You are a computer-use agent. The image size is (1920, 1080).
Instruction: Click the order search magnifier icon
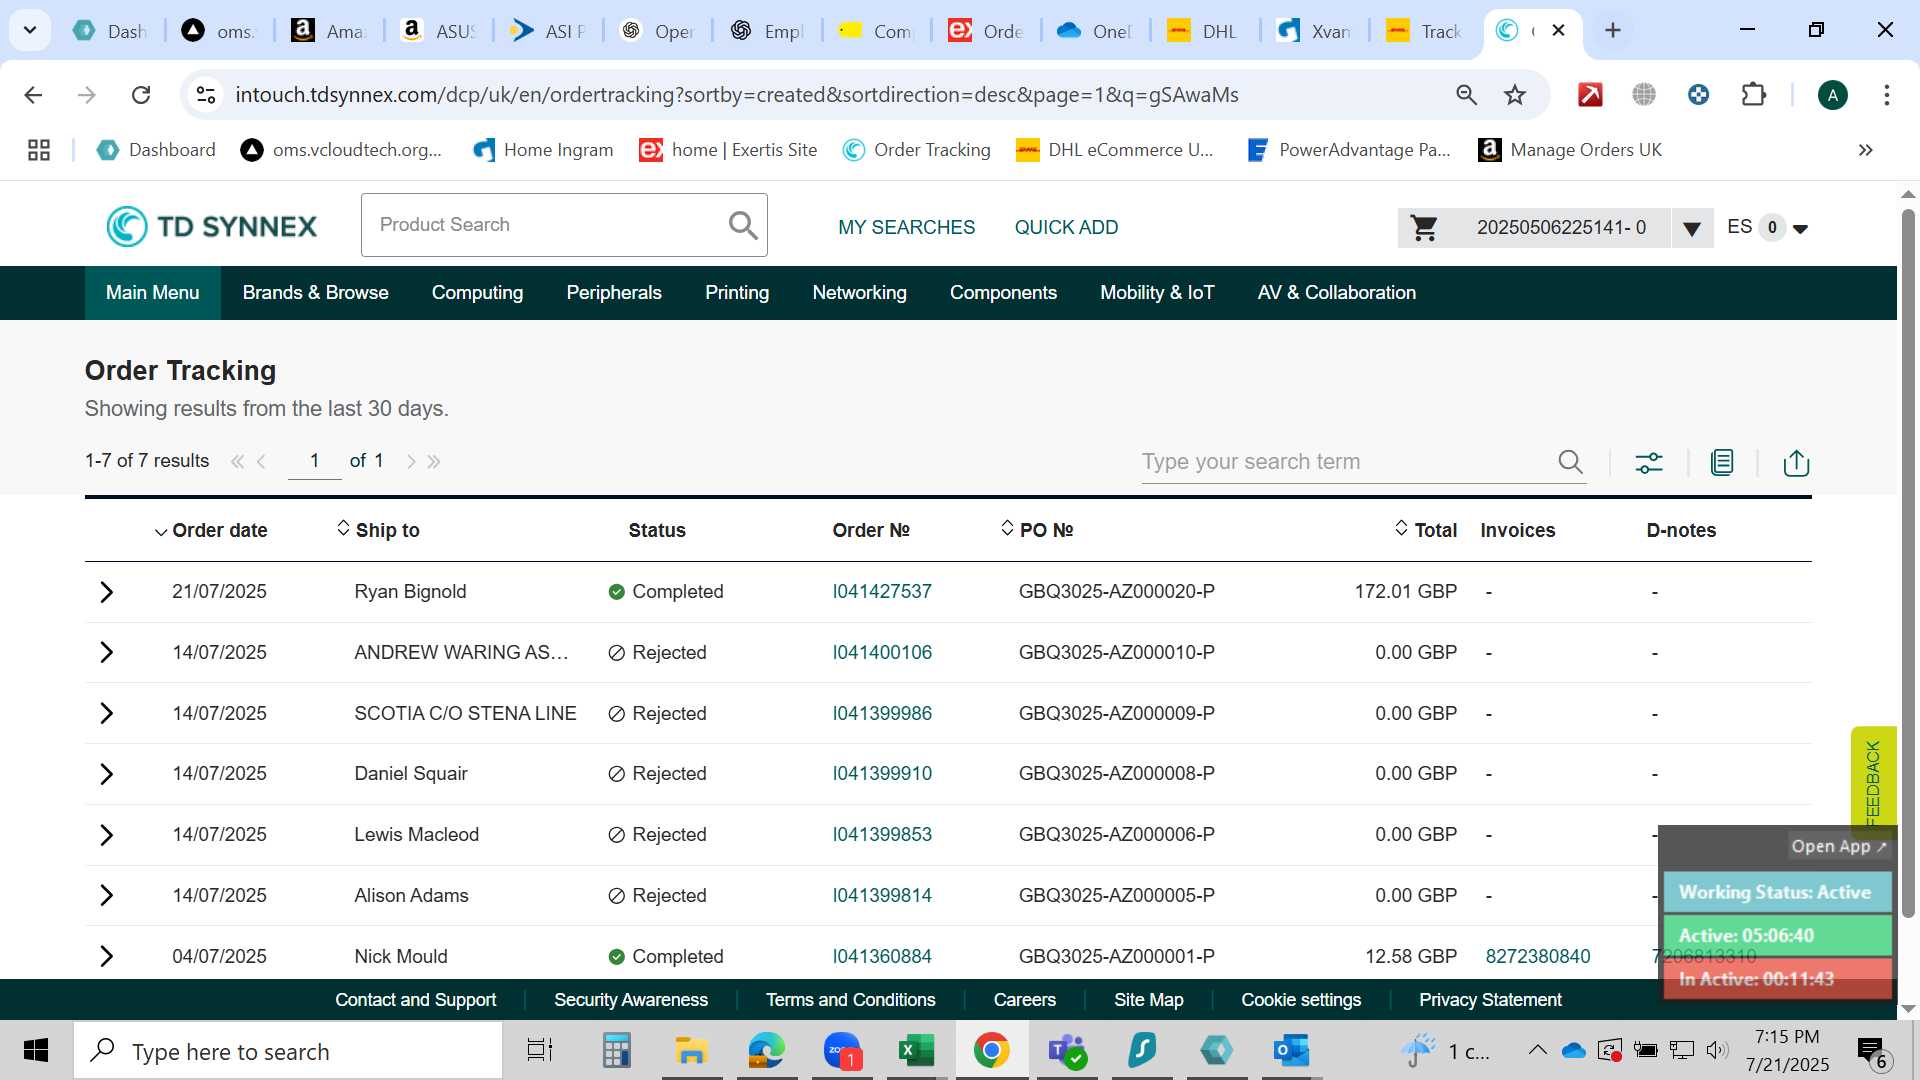(x=1570, y=462)
